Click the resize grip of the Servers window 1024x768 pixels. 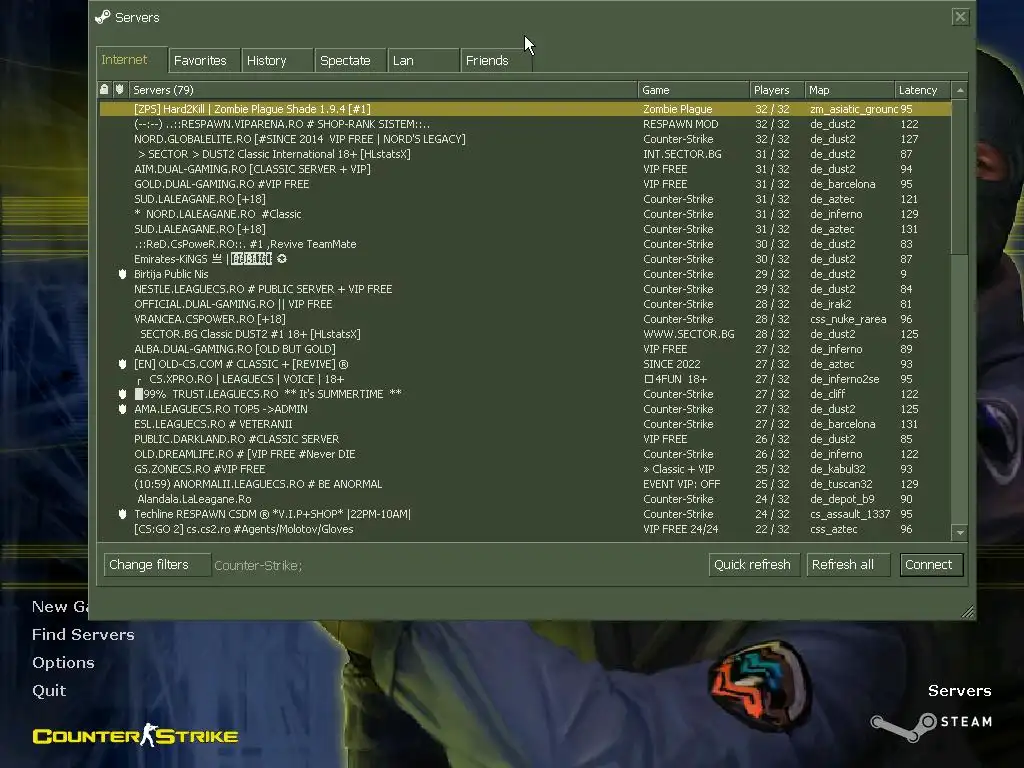click(x=968, y=612)
